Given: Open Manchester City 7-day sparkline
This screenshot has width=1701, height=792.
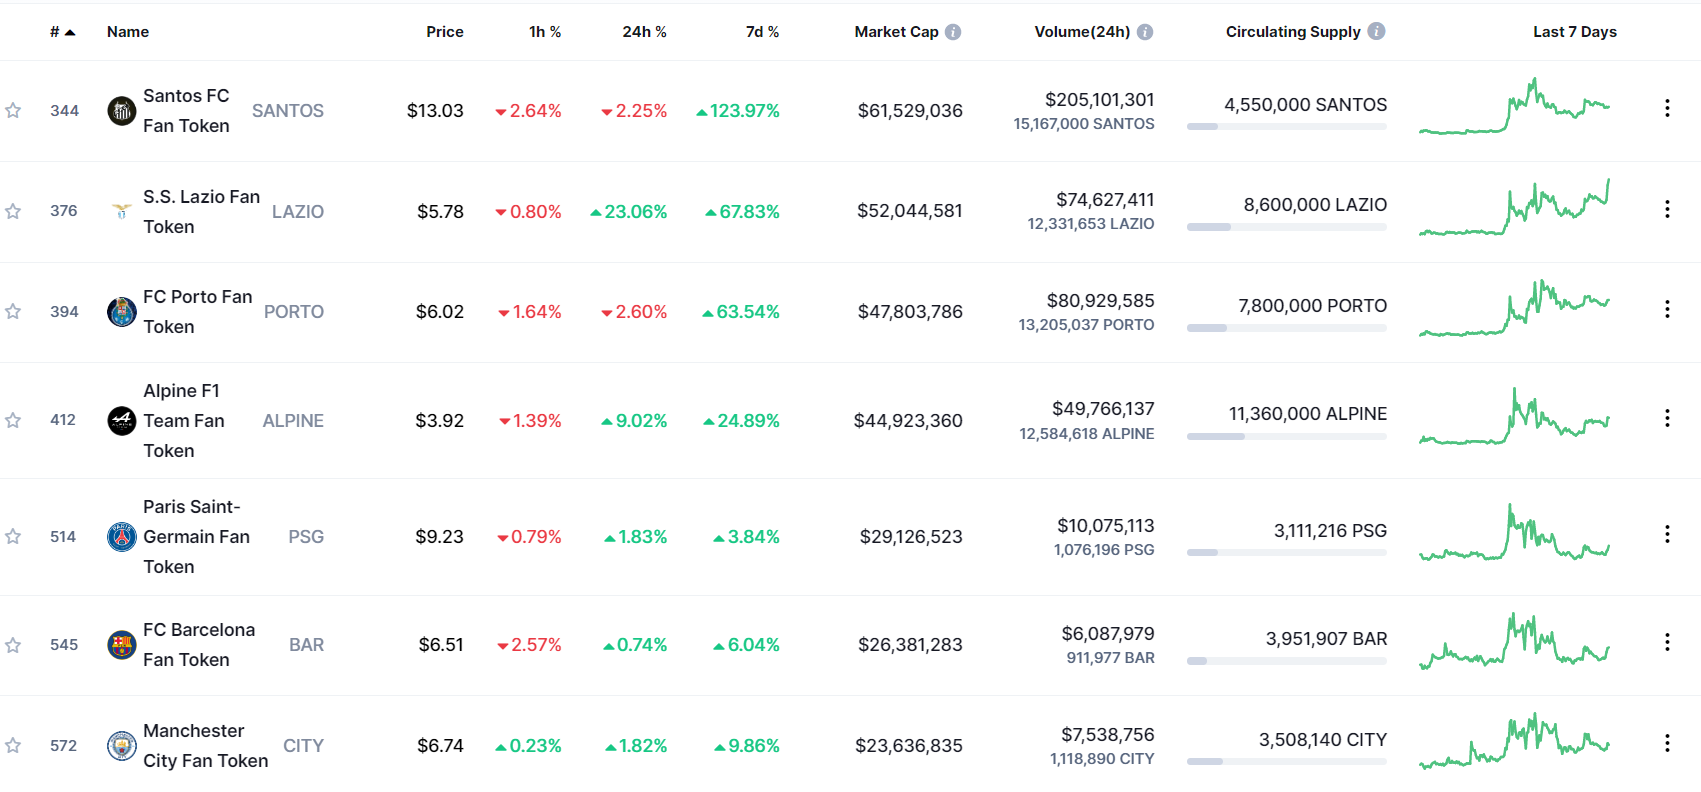Looking at the screenshot, I should tap(1514, 741).
